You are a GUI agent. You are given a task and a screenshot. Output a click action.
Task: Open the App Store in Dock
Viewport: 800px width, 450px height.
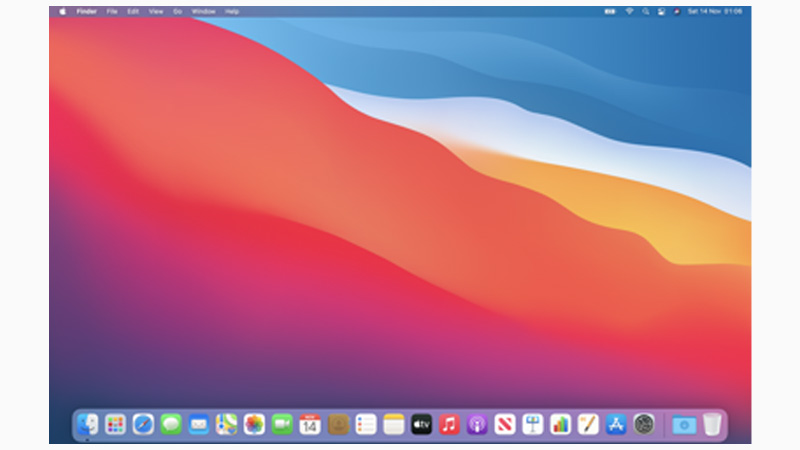616,424
